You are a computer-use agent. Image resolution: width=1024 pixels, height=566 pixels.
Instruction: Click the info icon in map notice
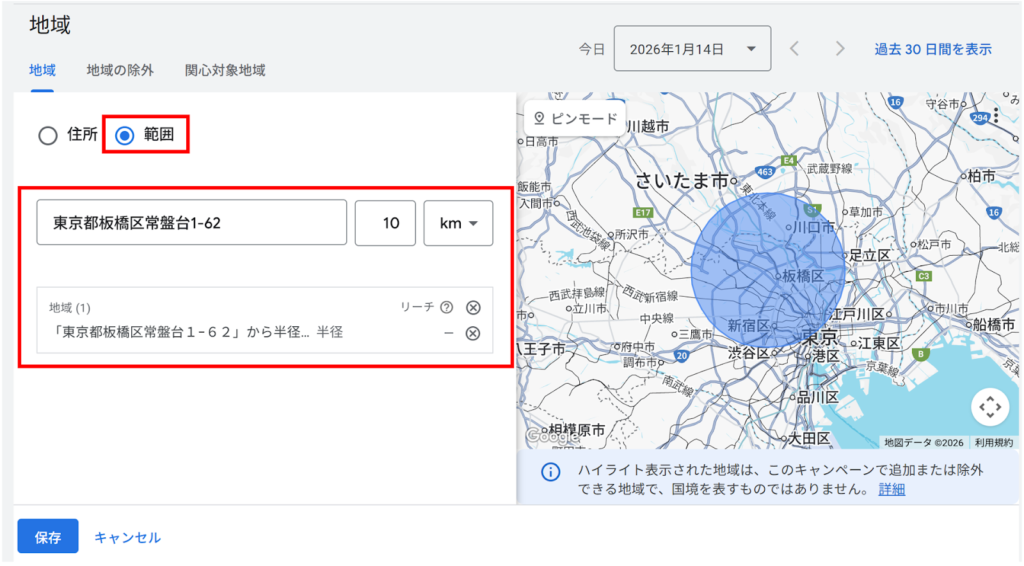[x=549, y=472]
